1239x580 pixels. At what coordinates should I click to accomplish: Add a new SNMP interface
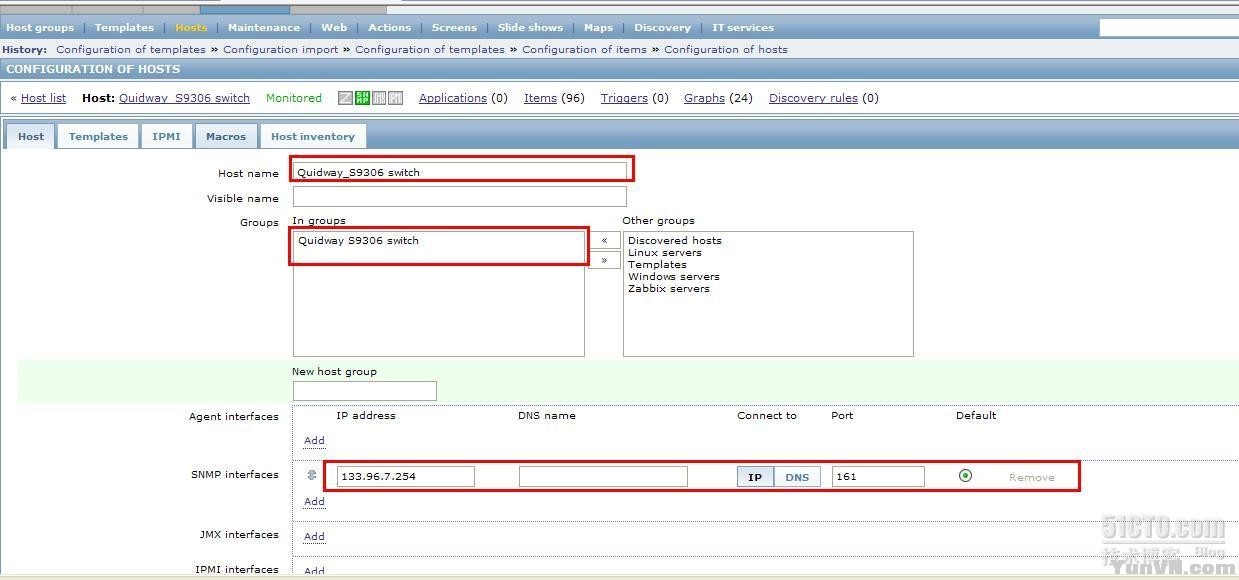tap(314, 501)
